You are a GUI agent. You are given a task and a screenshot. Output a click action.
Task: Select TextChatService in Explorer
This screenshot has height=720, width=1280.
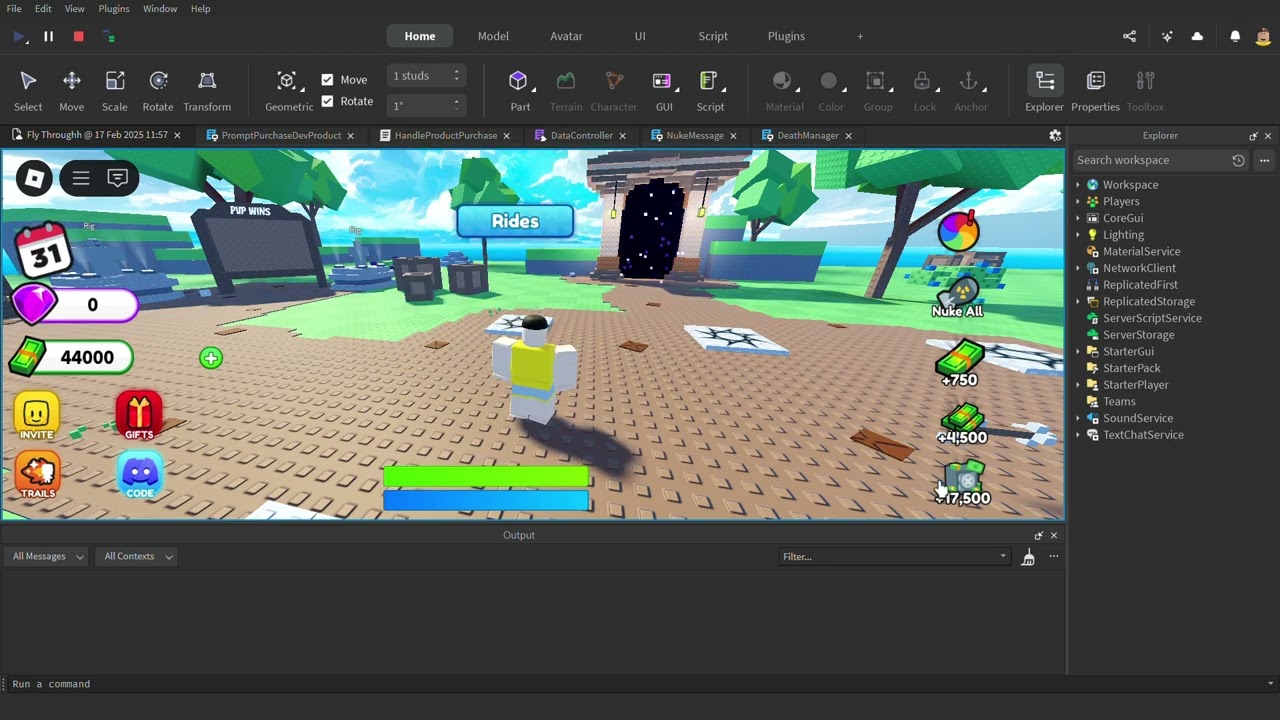click(1143, 435)
